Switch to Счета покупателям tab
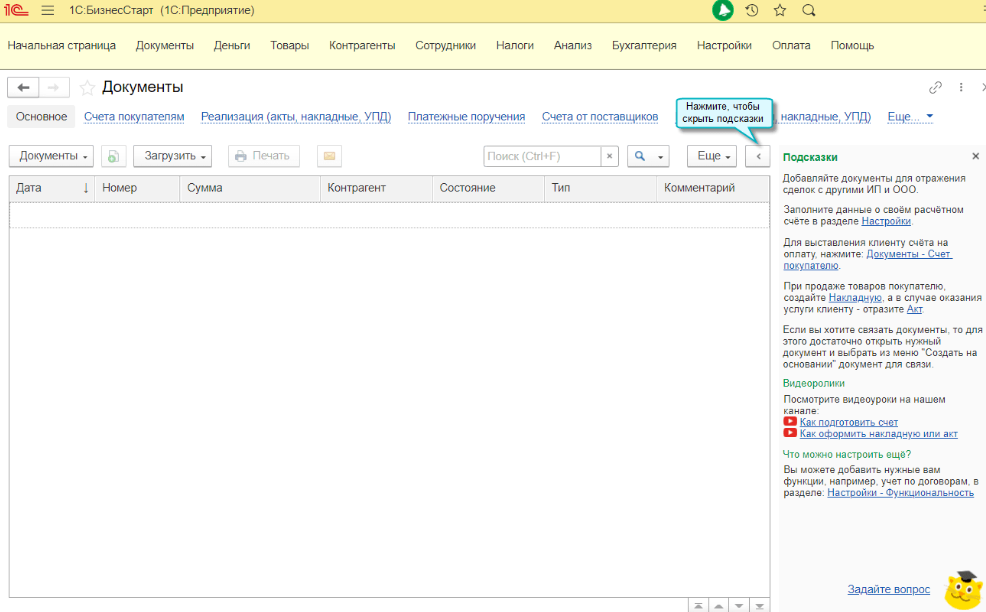Image resolution: width=986 pixels, height=612 pixels. click(x=134, y=117)
